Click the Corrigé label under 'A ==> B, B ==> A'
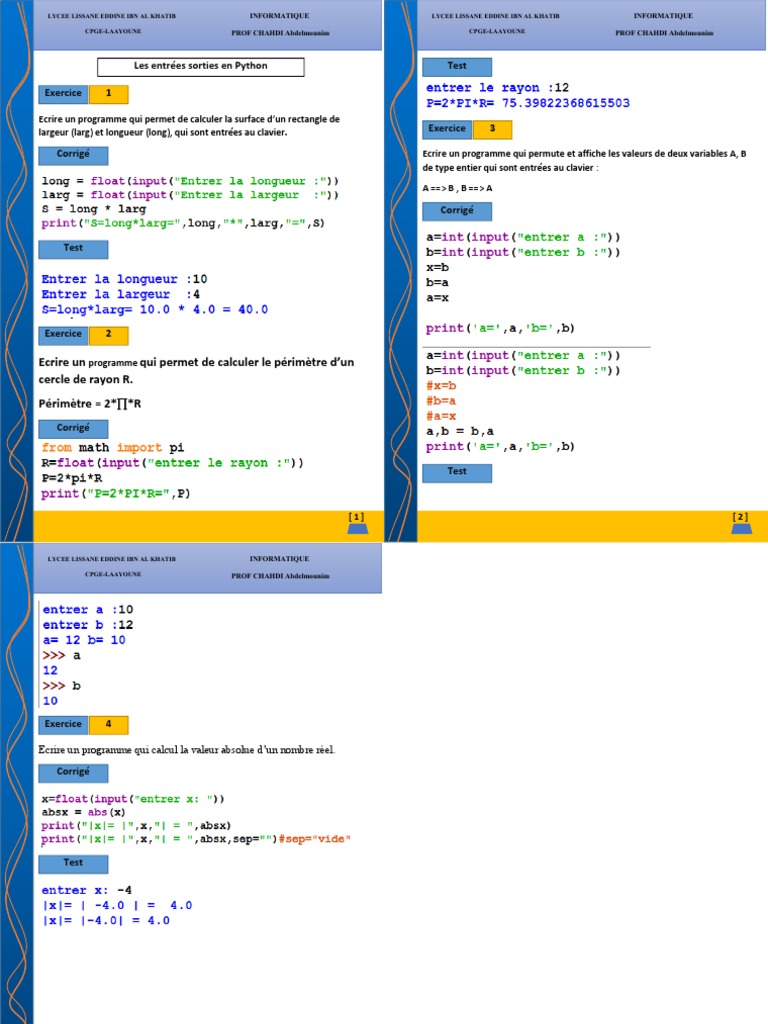 point(457,211)
